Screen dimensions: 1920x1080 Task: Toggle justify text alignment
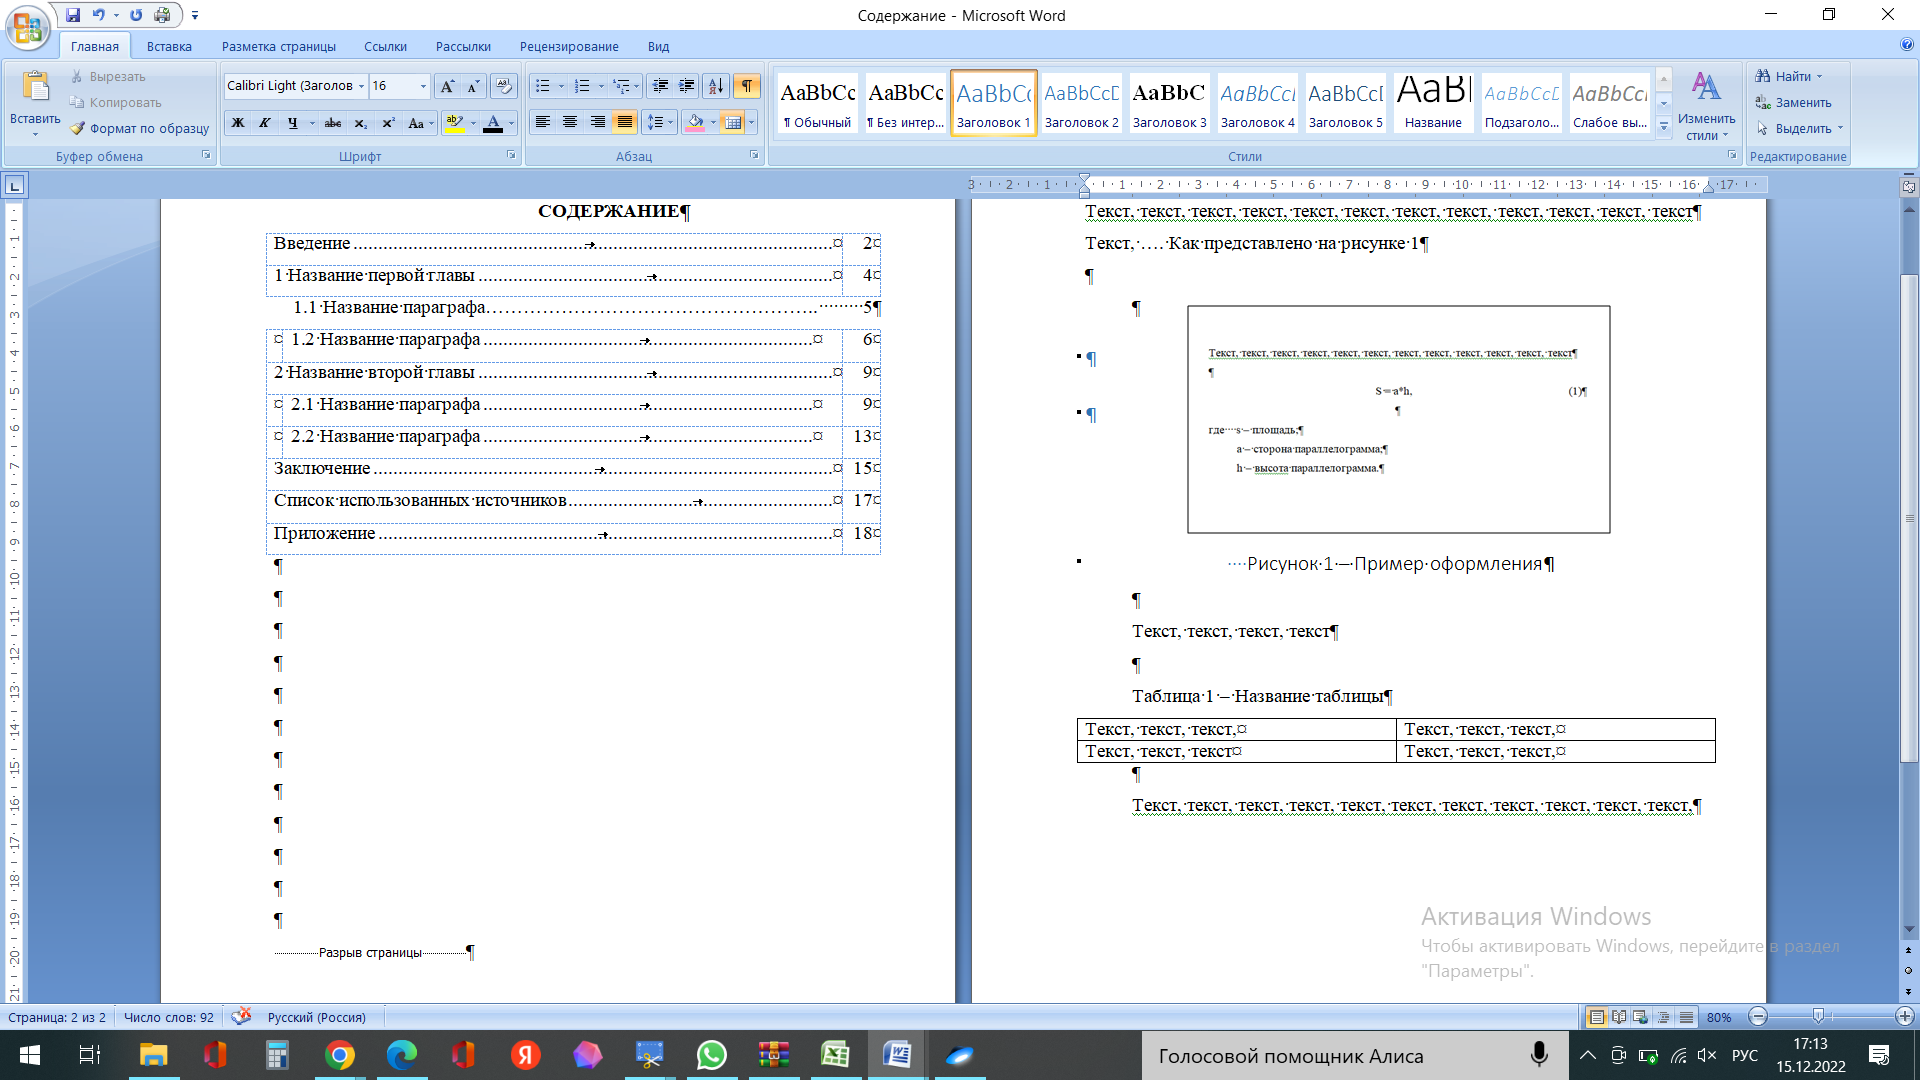tap(624, 123)
